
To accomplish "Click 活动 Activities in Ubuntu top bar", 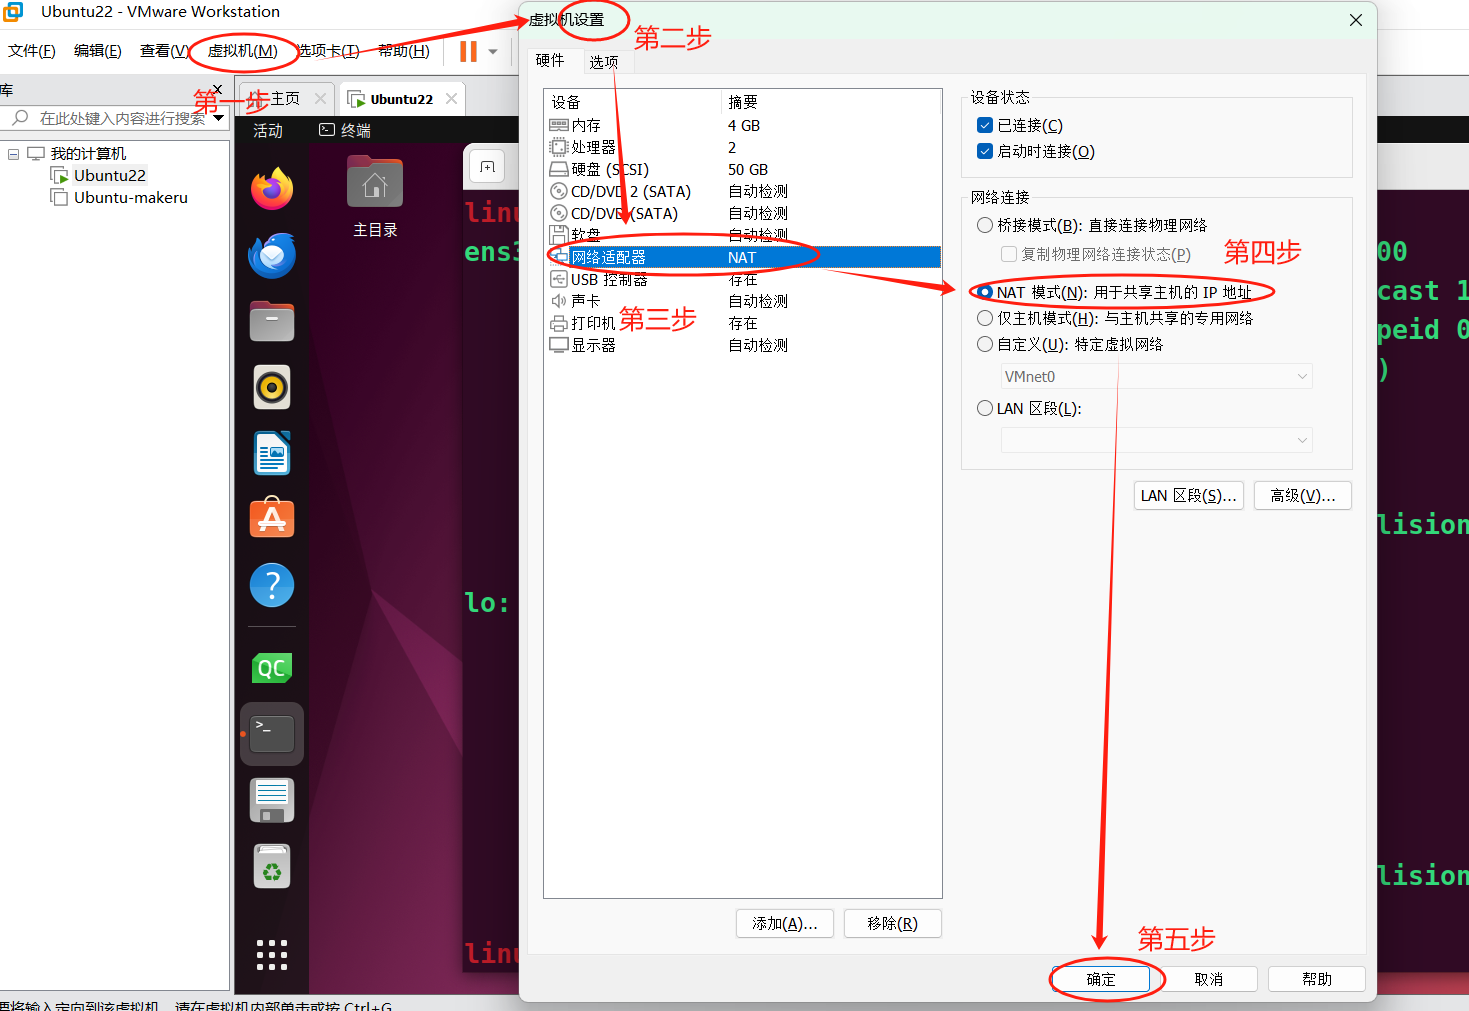I will pyautogui.click(x=267, y=130).
